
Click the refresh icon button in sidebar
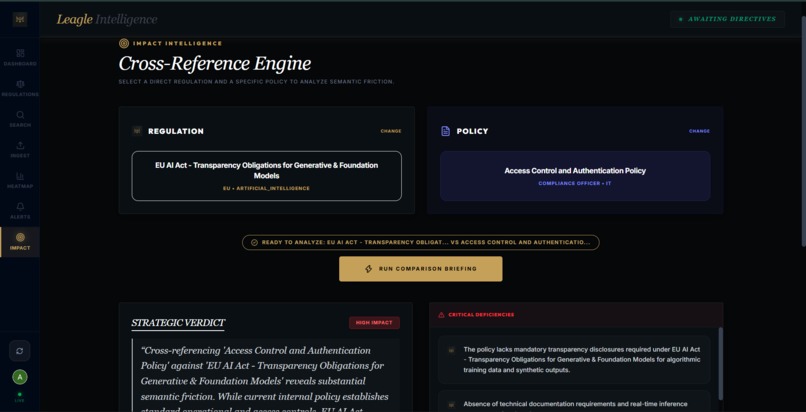(20, 351)
